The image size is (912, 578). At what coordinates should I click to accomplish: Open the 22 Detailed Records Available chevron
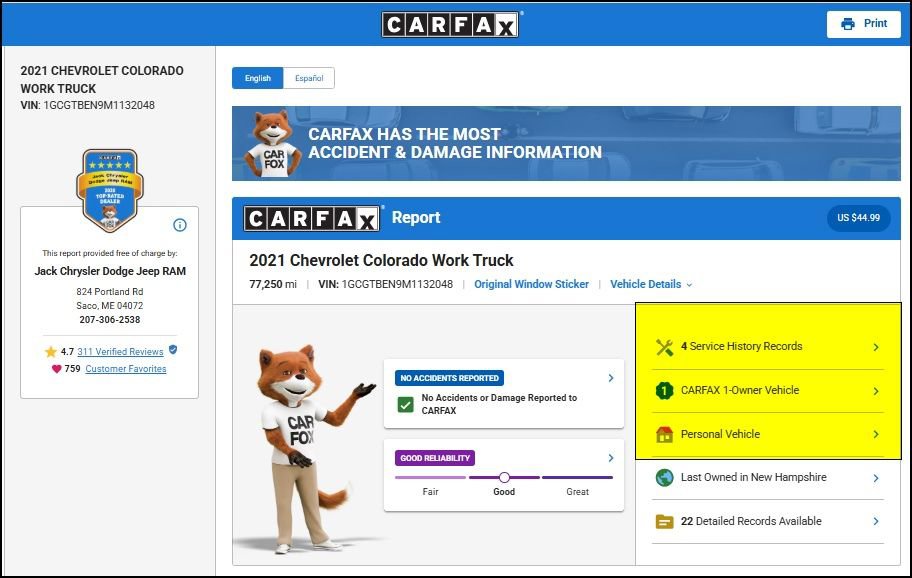pyautogui.click(x=876, y=522)
